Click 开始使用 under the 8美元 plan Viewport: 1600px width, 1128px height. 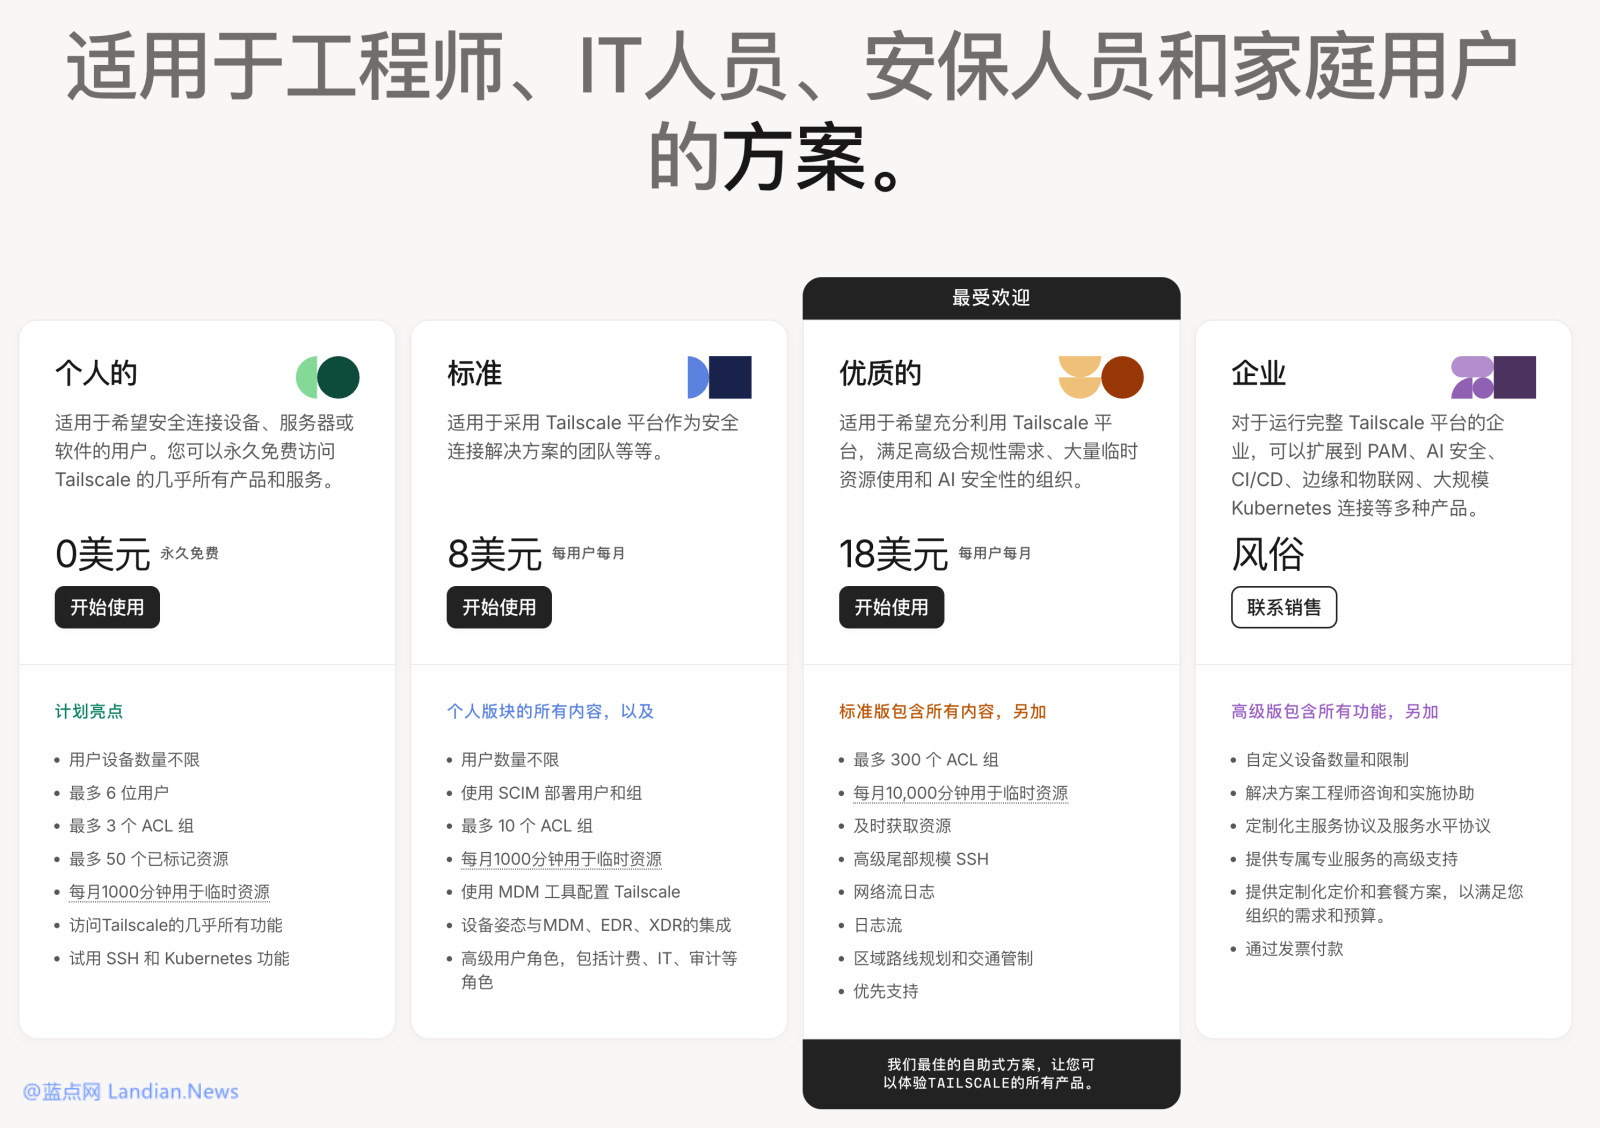[499, 607]
